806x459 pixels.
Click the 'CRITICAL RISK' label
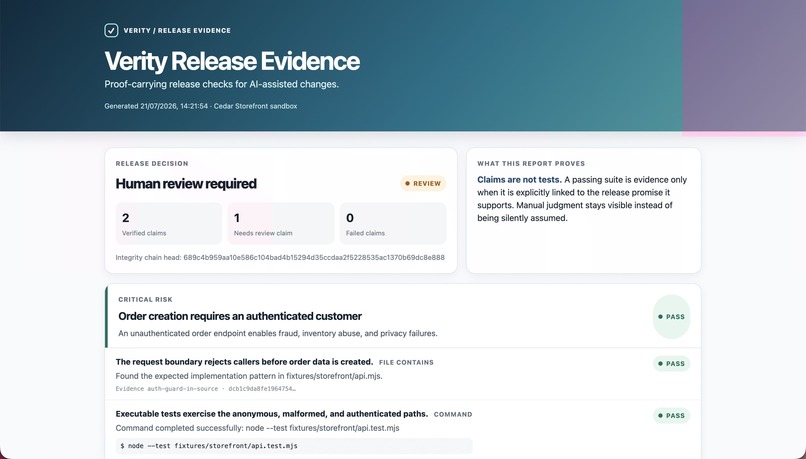click(x=145, y=300)
